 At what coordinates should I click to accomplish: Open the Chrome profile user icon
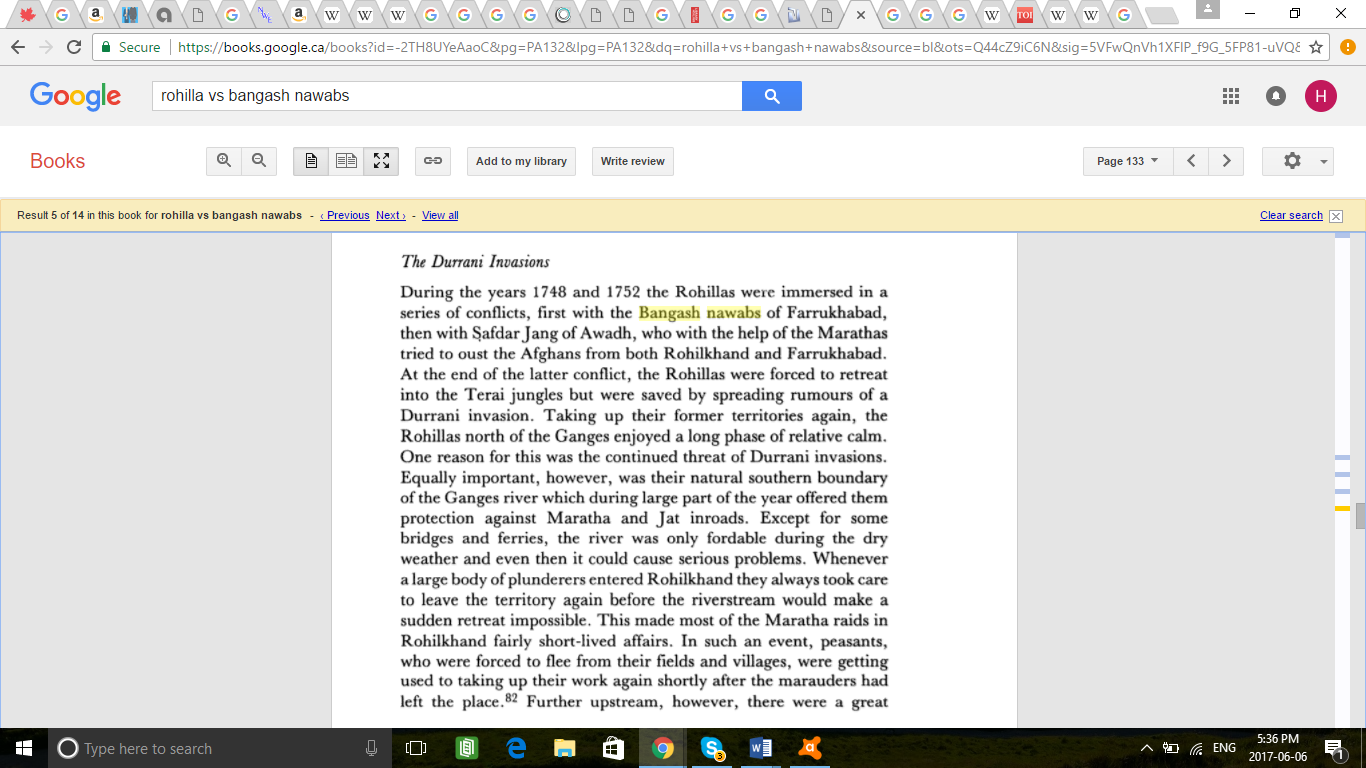point(1208,10)
